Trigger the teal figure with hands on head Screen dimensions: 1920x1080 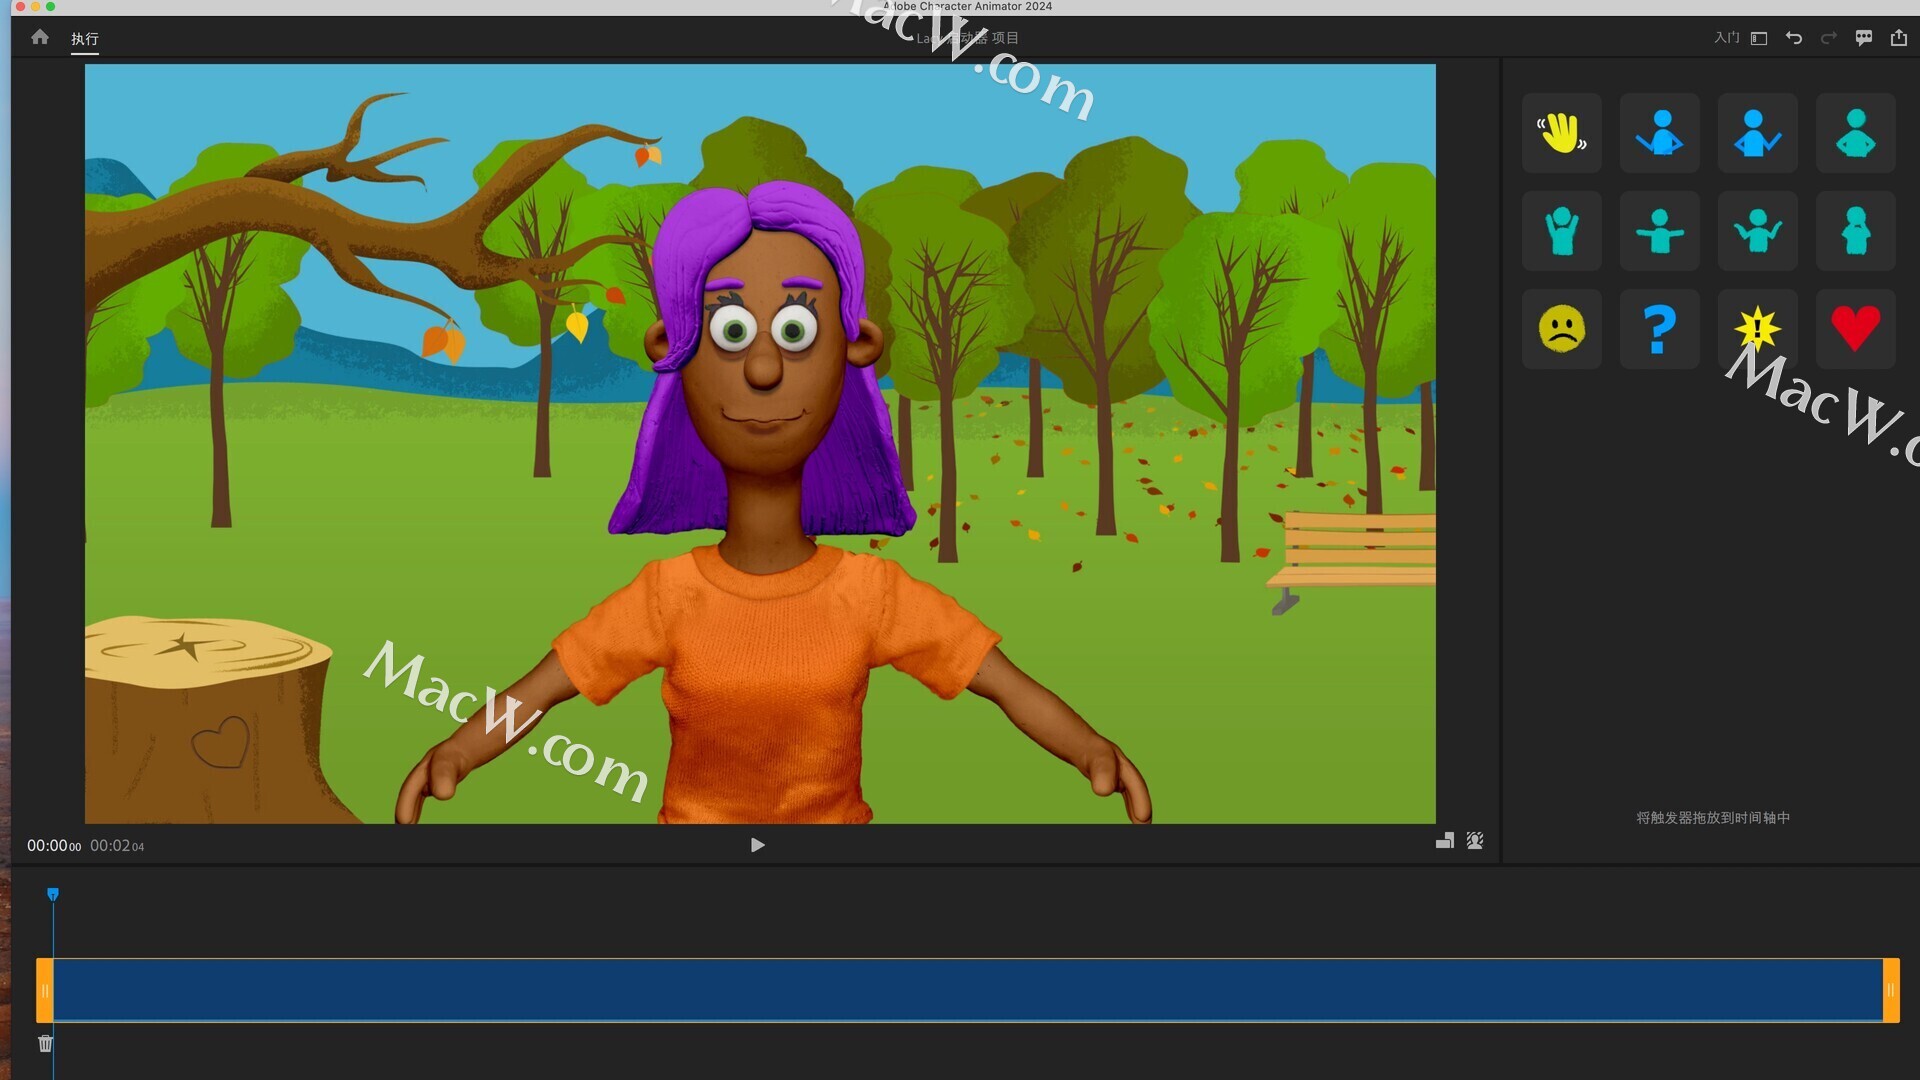click(1562, 231)
